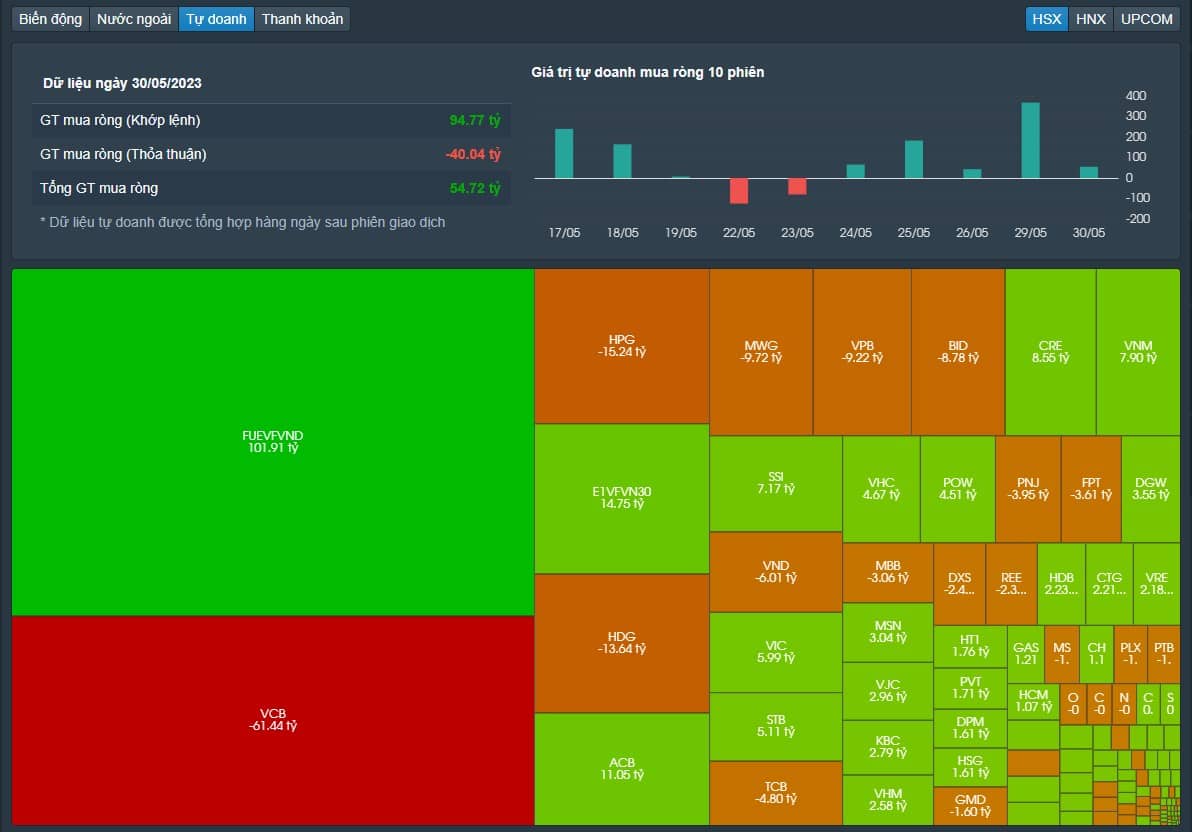
Task: Click the VHC 4.67 tỷ cell
Action: click(x=881, y=489)
